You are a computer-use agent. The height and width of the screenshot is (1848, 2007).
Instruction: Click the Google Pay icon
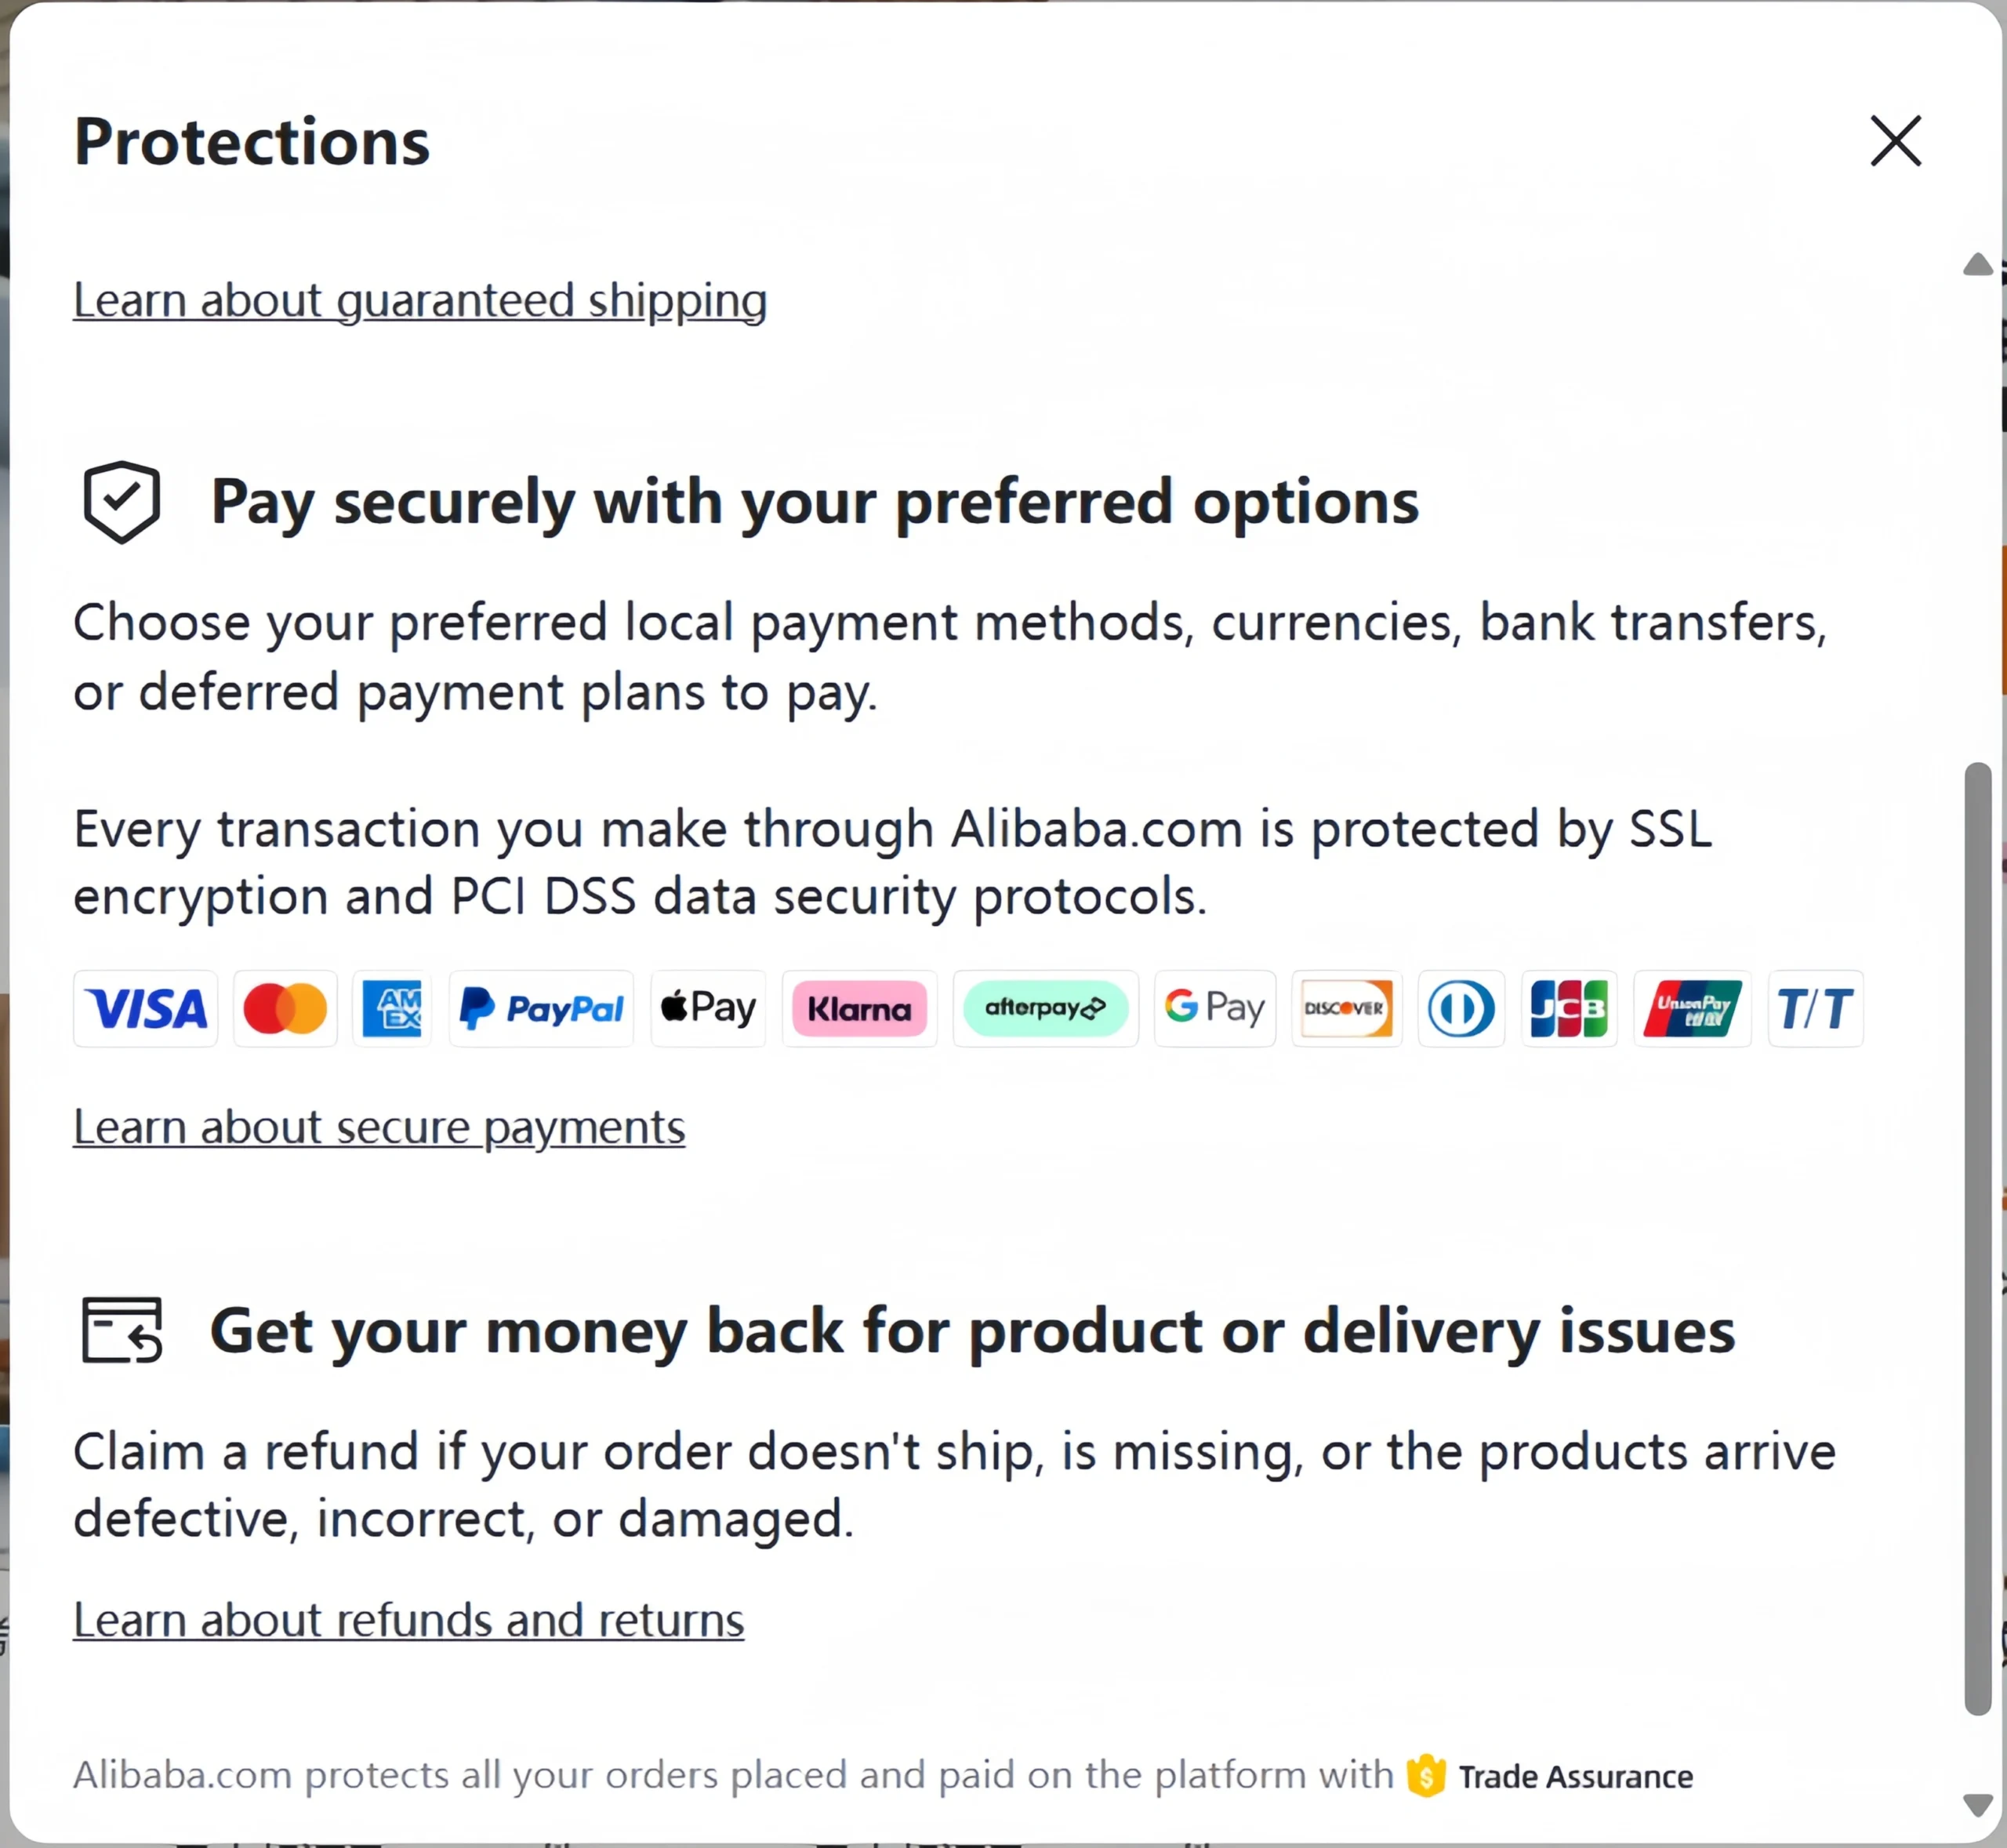1215,1008
